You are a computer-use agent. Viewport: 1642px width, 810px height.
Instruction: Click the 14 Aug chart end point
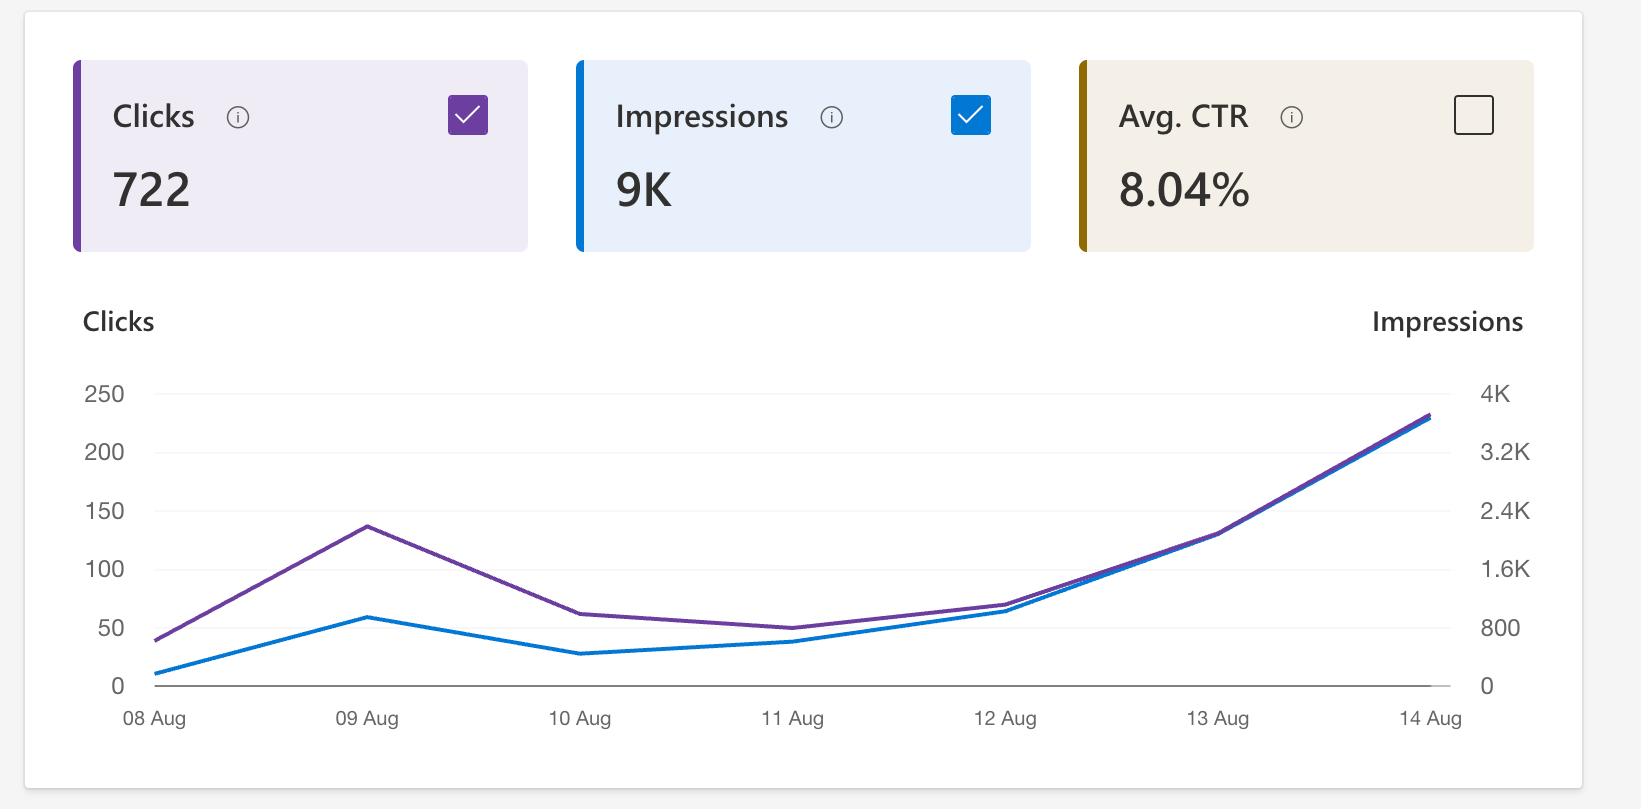point(1430,416)
